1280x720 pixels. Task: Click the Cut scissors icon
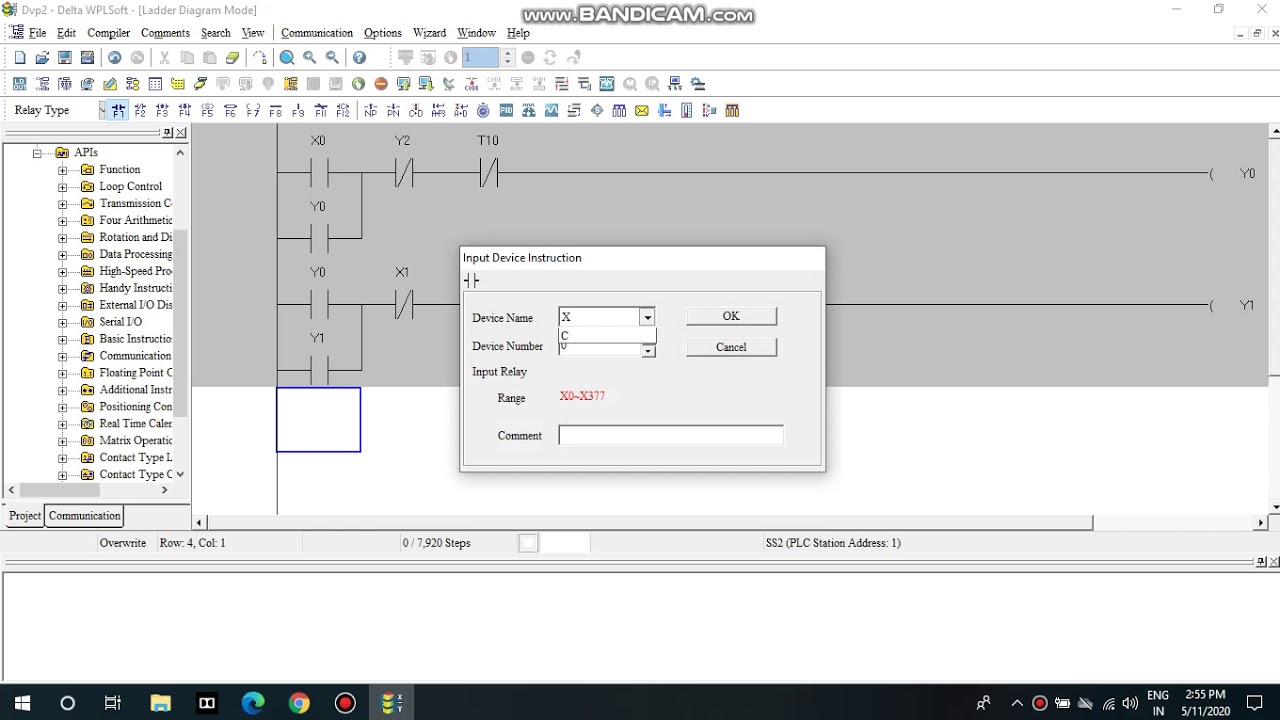click(164, 58)
